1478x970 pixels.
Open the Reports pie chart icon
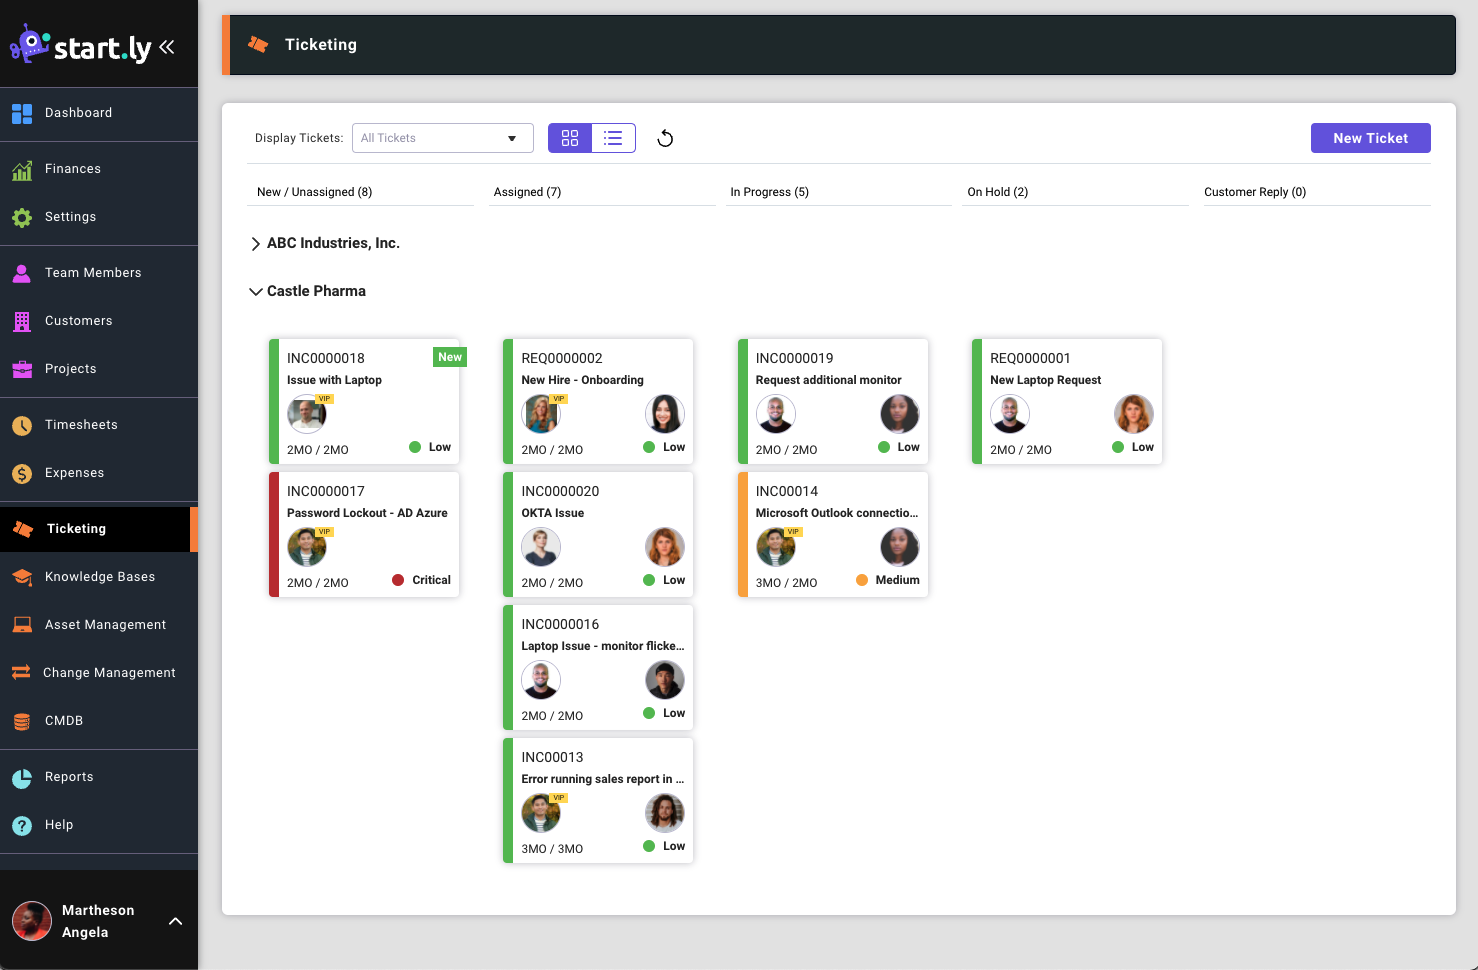[22, 778]
